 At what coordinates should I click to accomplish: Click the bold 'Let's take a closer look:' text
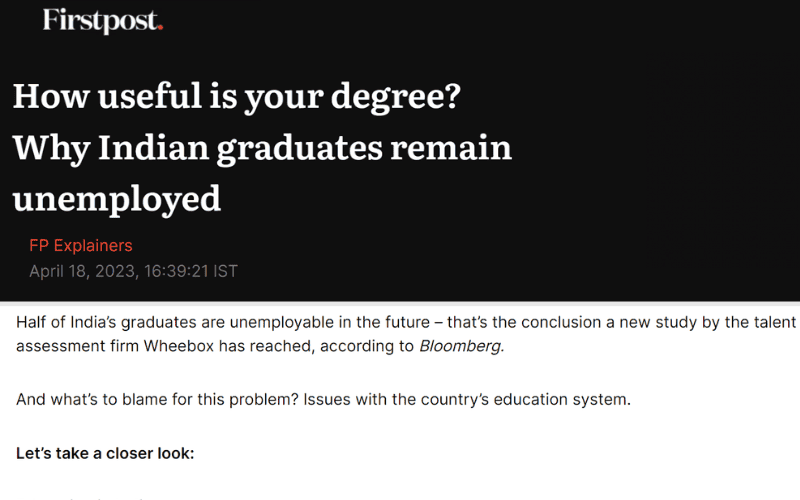(x=105, y=453)
